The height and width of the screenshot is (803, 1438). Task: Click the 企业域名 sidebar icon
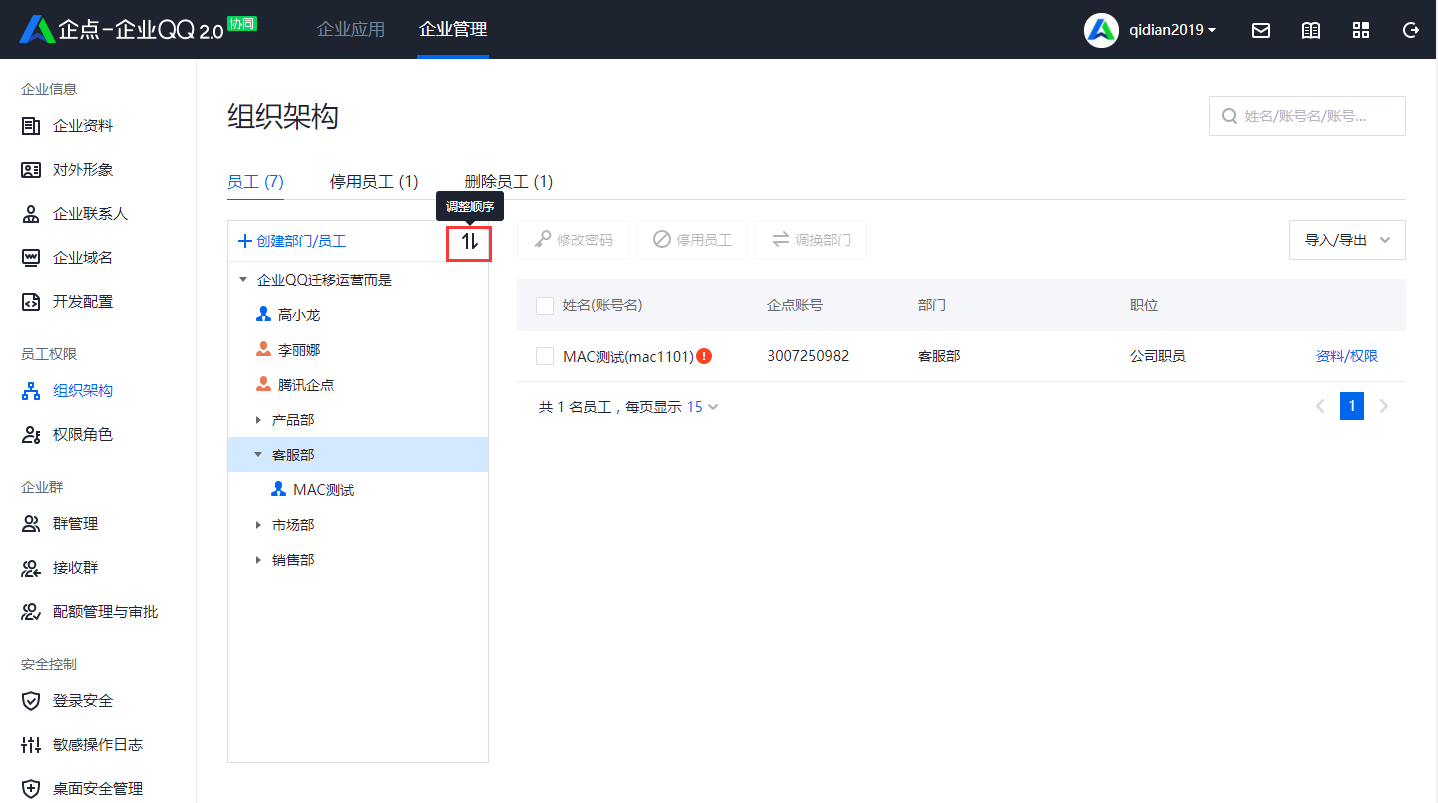[x=31, y=258]
